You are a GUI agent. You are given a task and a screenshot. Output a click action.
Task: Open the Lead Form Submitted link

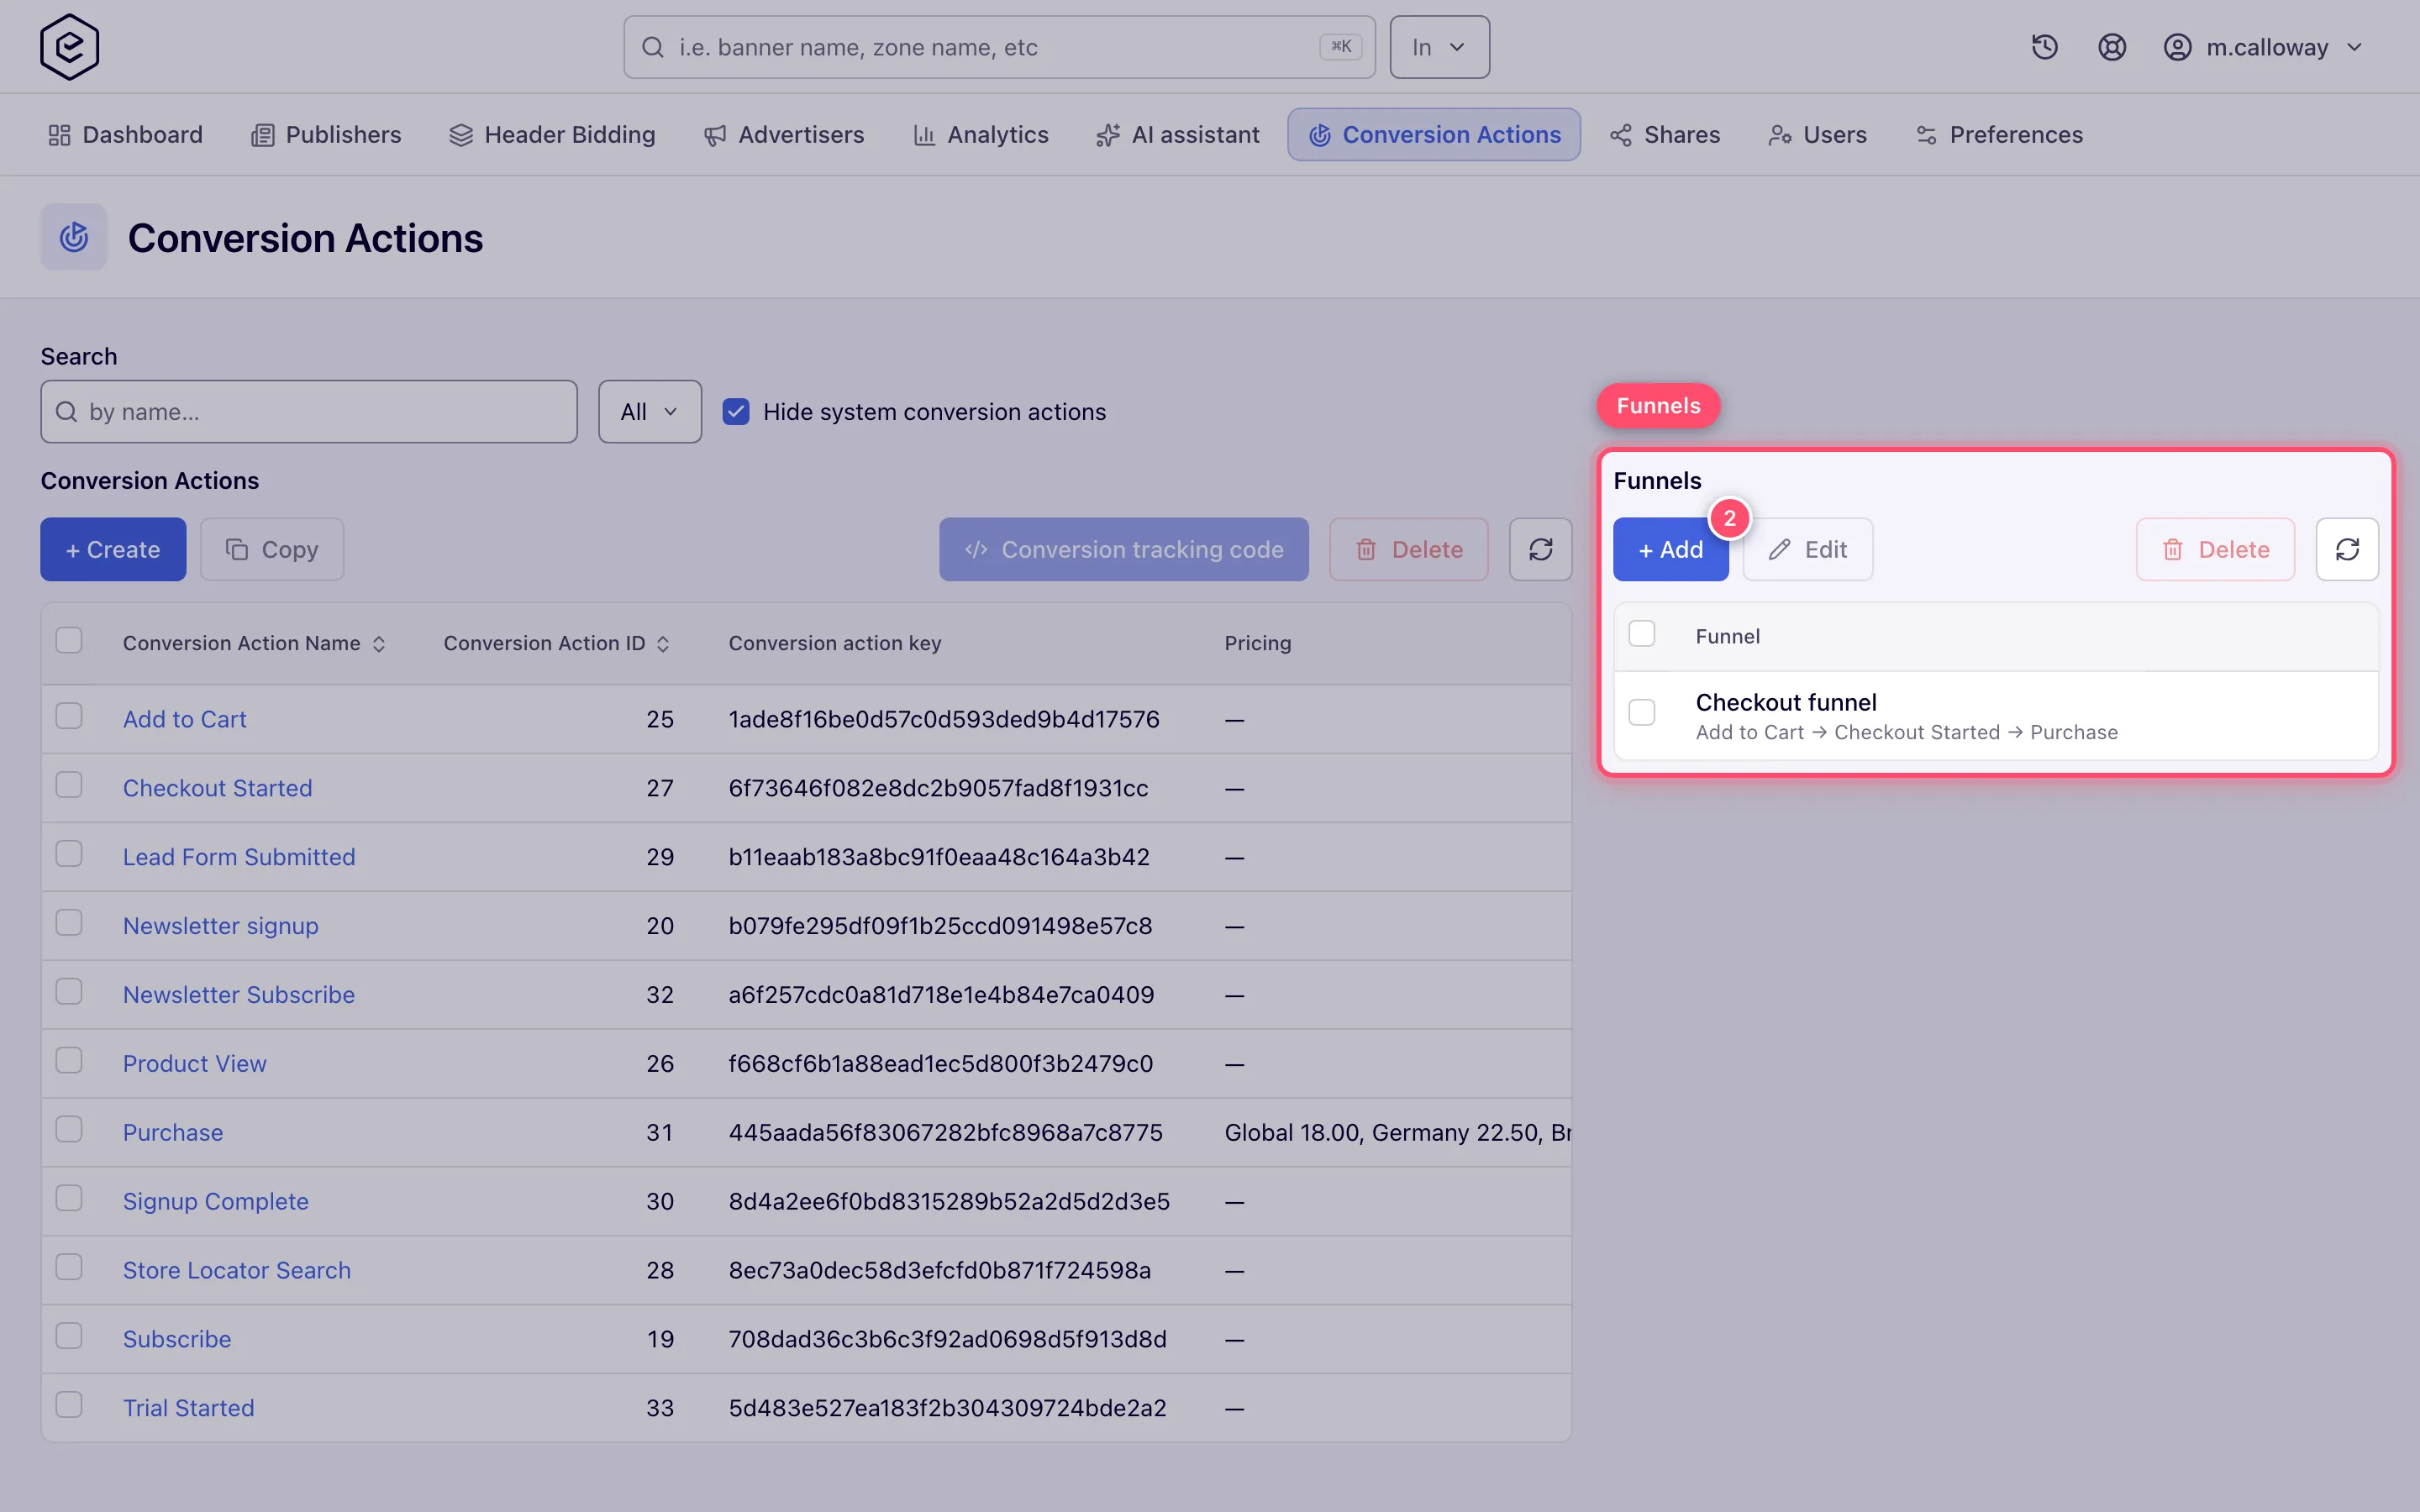(x=239, y=857)
